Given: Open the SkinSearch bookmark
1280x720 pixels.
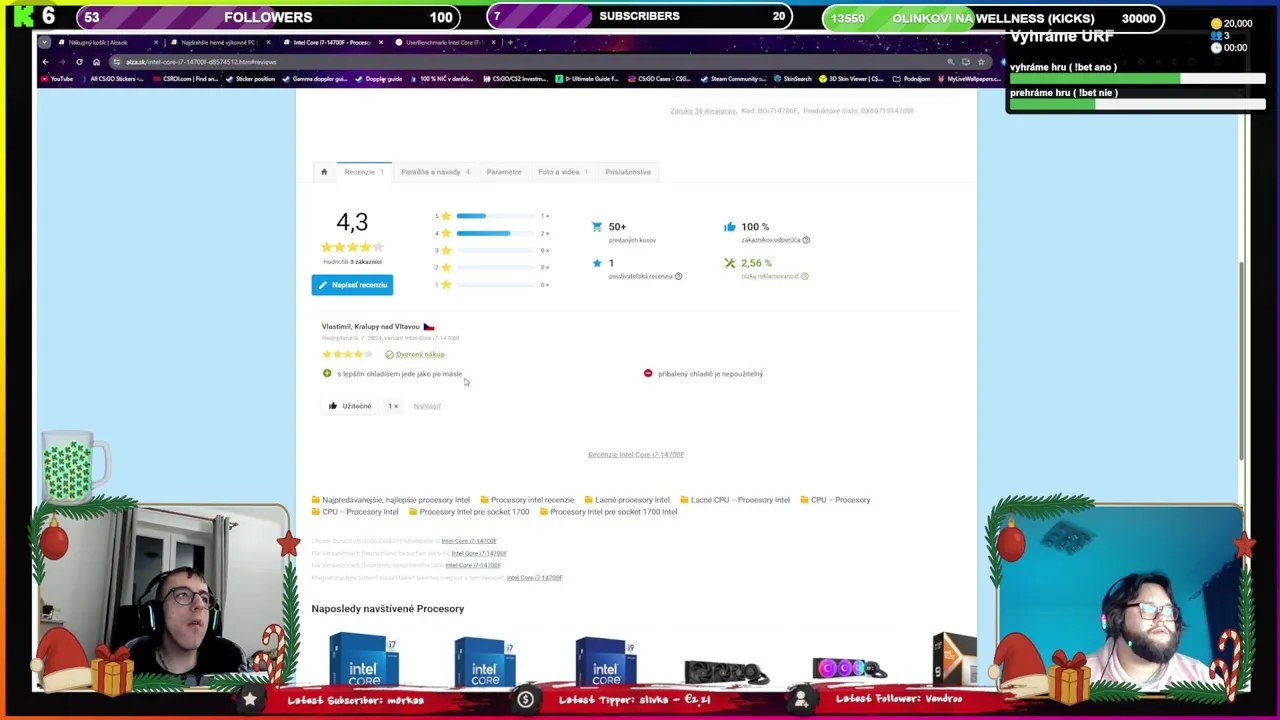Looking at the screenshot, I should pos(793,79).
